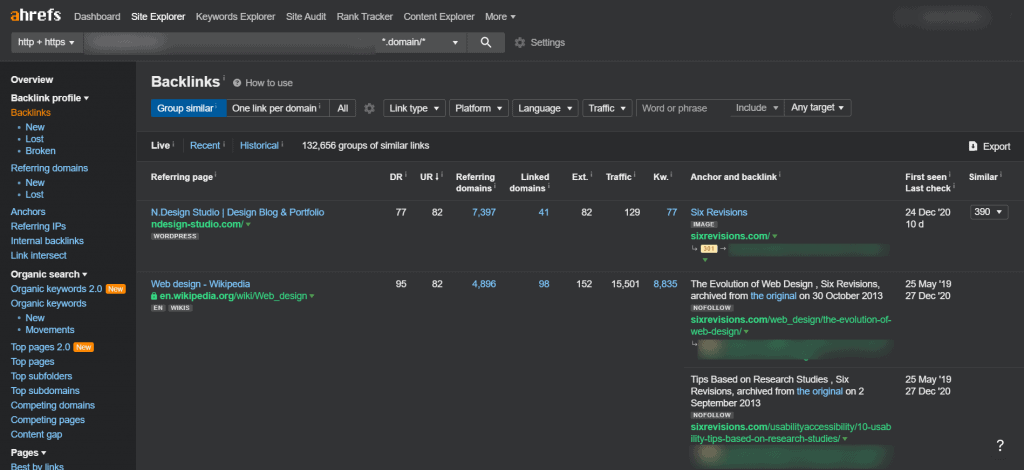Open Settings gear next to search
The image size is (1024, 470).
tap(520, 42)
